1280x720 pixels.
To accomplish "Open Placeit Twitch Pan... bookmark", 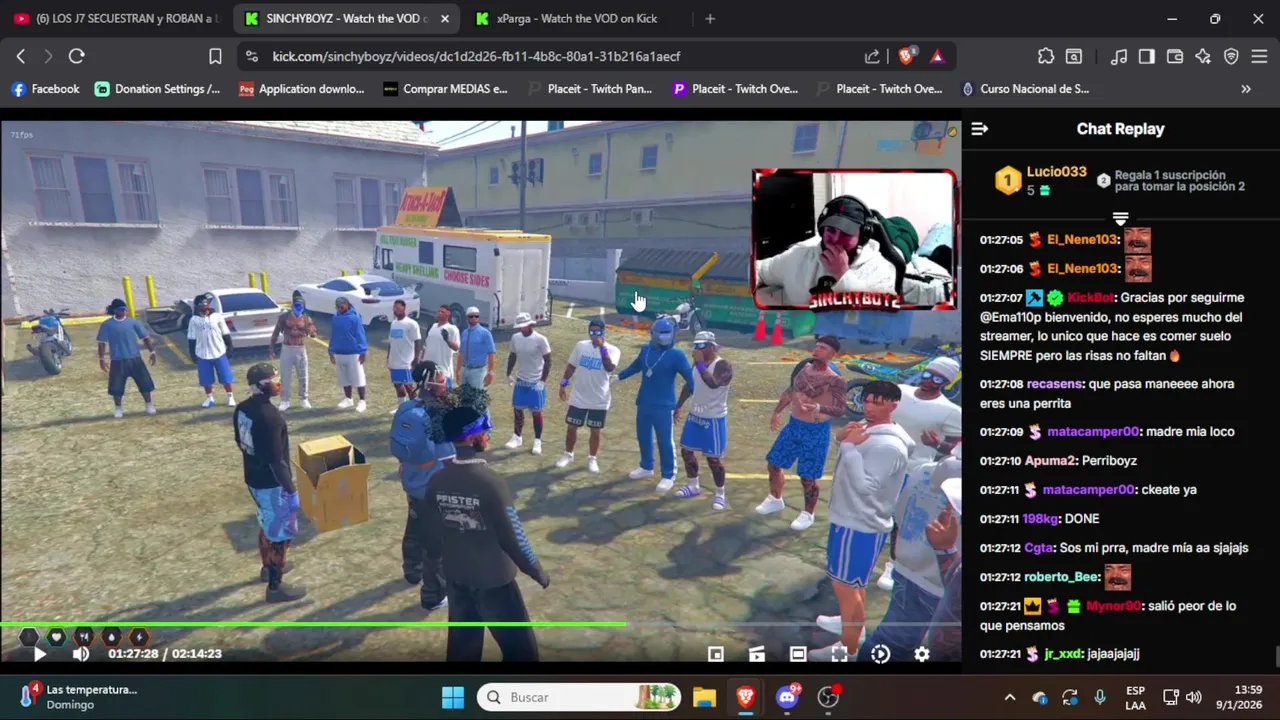I will tap(589, 89).
